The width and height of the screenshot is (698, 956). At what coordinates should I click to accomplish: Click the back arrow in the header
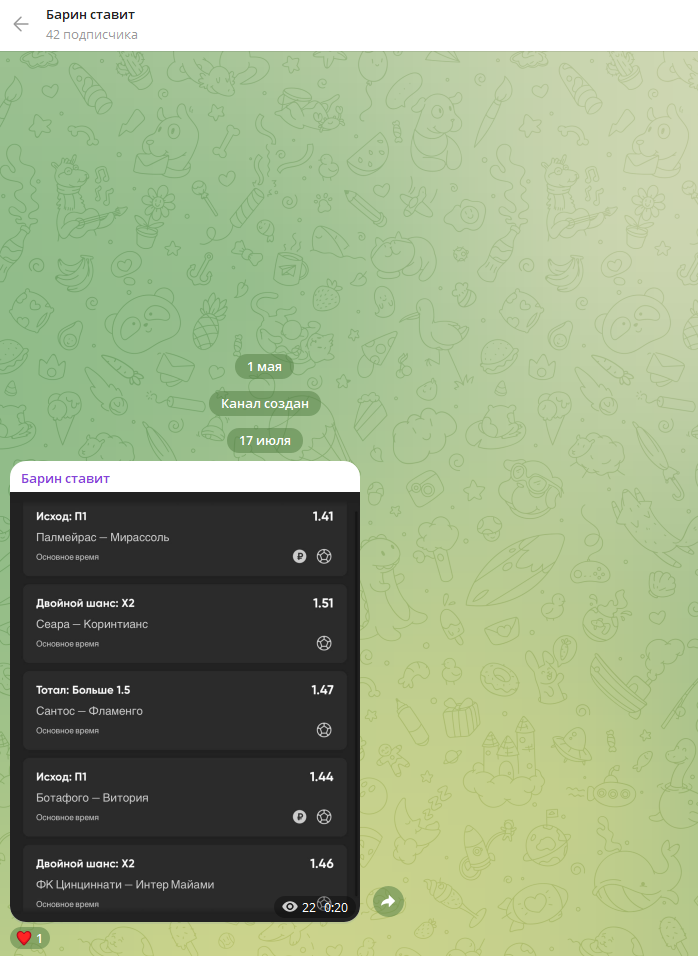pos(21,25)
